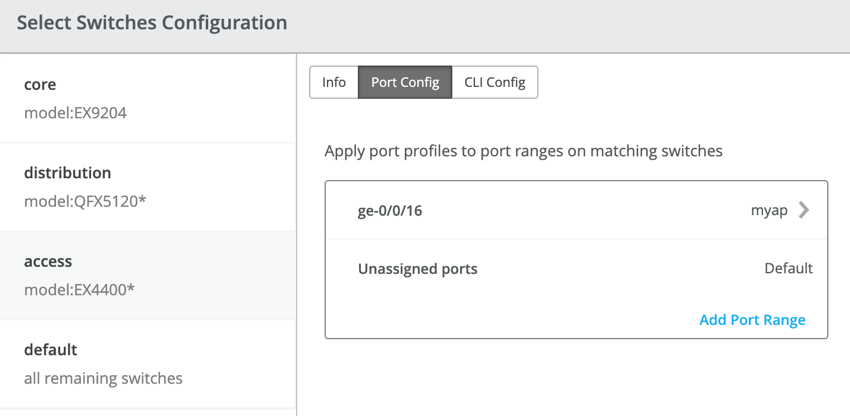Click the Default profile for unassigned ports
This screenshot has height=416, width=850.
(788, 268)
